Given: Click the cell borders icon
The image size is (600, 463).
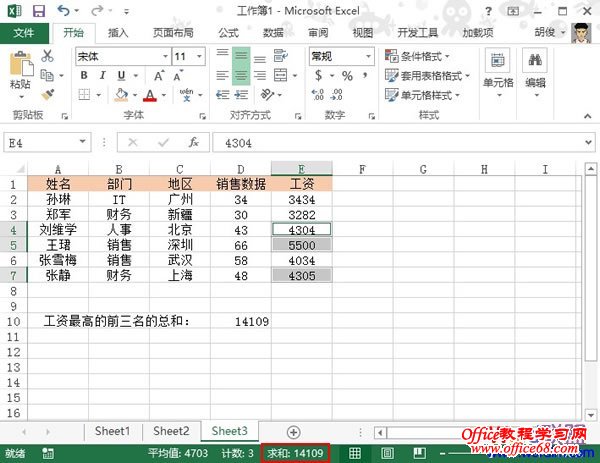Looking at the screenshot, I should 84,94.
